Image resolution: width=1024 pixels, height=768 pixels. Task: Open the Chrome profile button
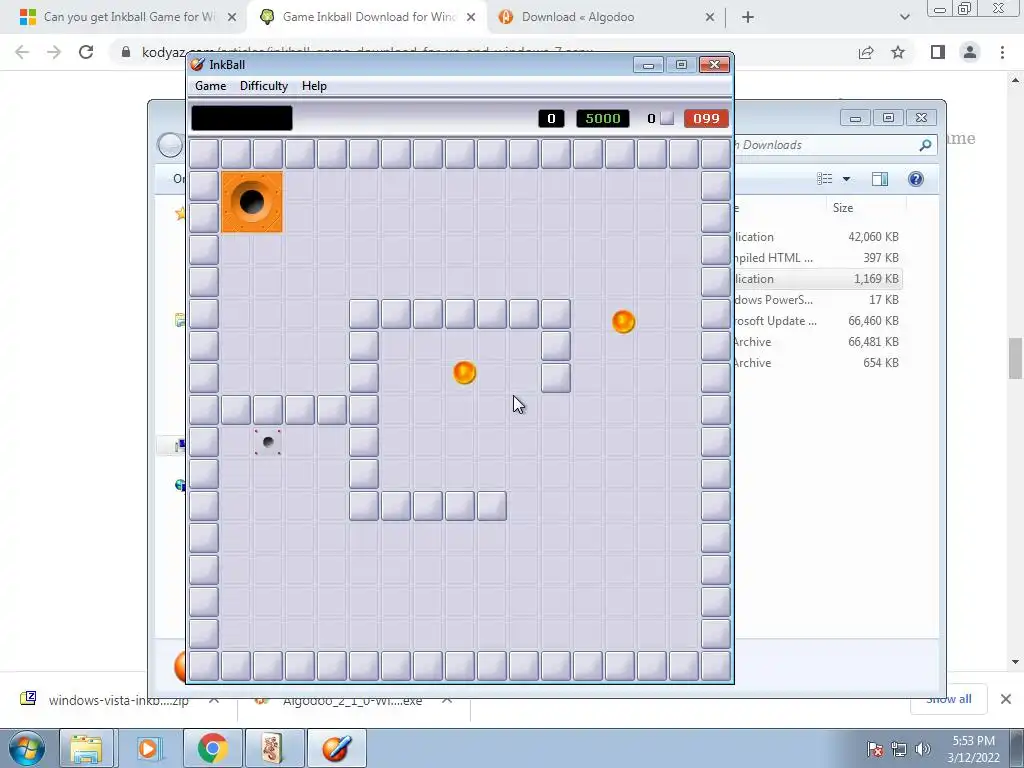point(970,52)
